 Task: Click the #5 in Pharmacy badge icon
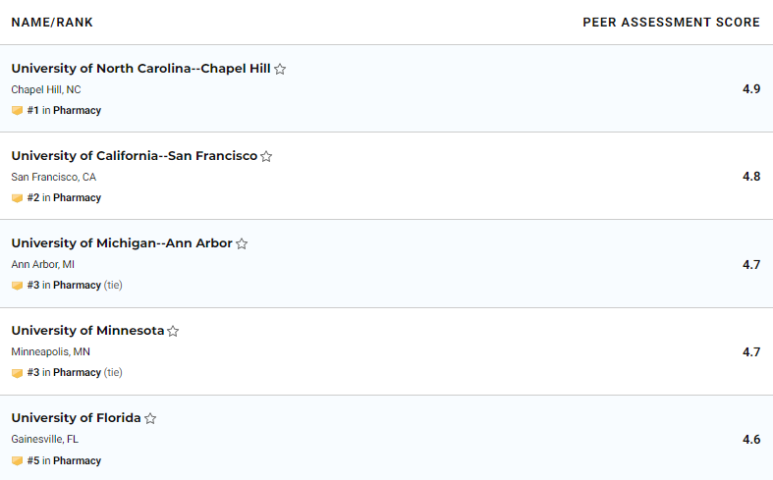pyautogui.click(x=17, y=461)
